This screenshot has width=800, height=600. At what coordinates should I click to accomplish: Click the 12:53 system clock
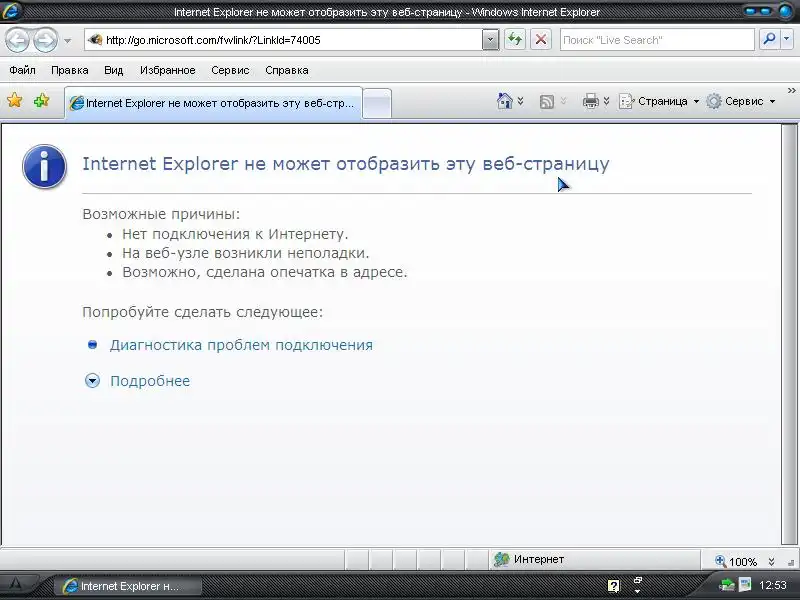[x=772, y=585]
